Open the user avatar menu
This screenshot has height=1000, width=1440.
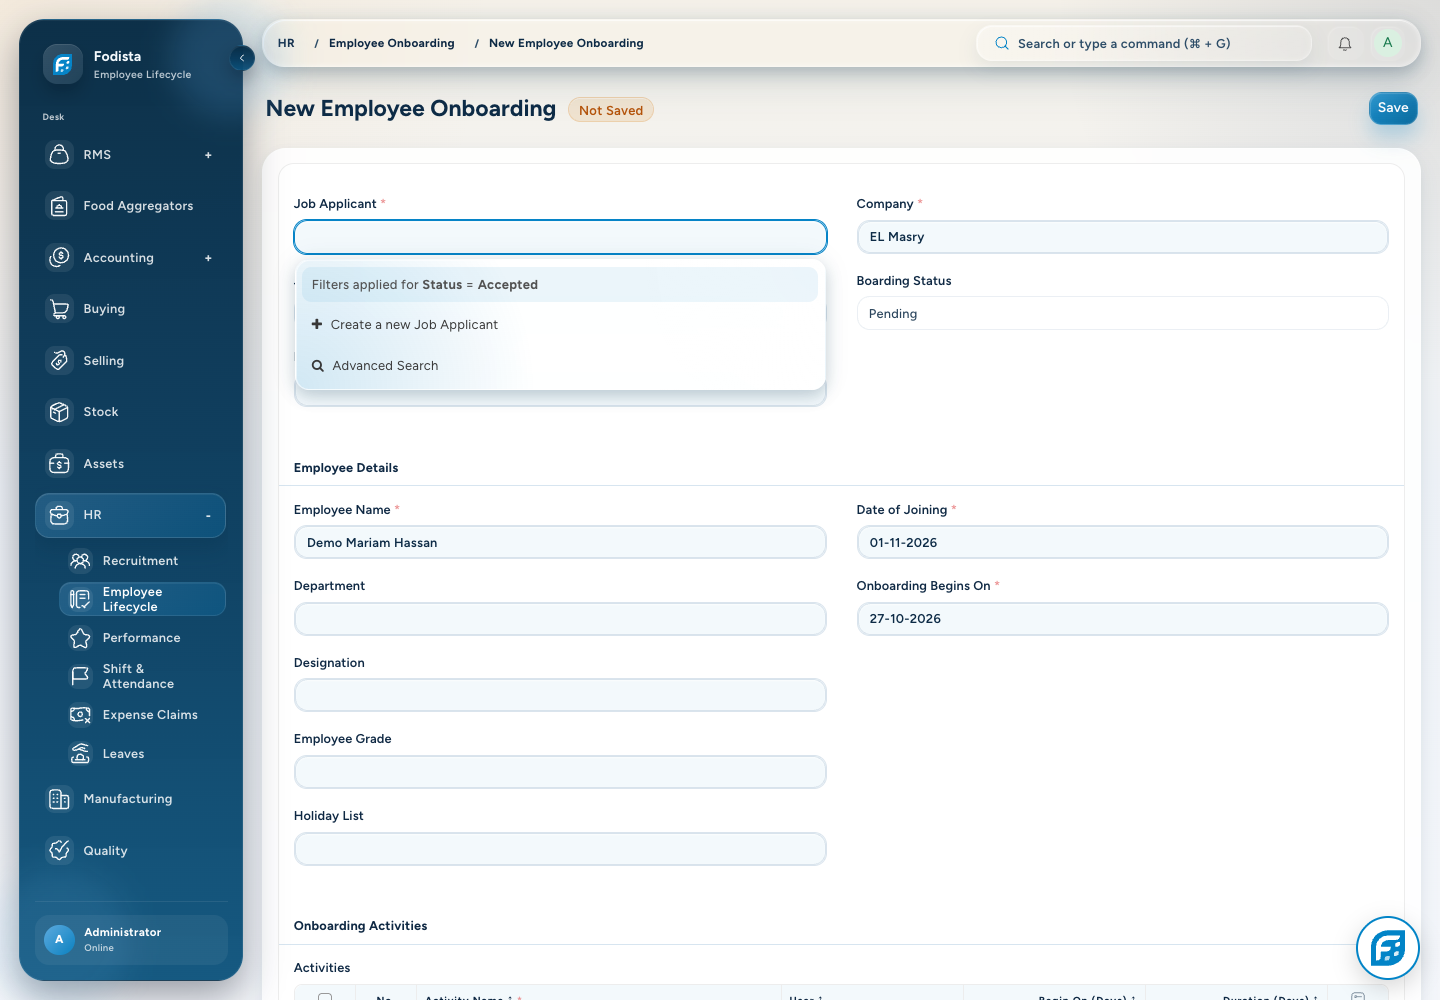click(1387, 43)
